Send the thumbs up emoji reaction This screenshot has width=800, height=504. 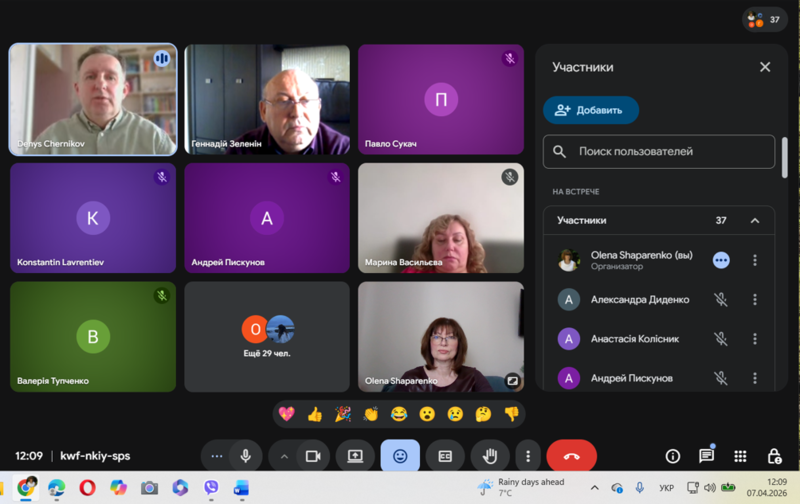pos(315,414)
